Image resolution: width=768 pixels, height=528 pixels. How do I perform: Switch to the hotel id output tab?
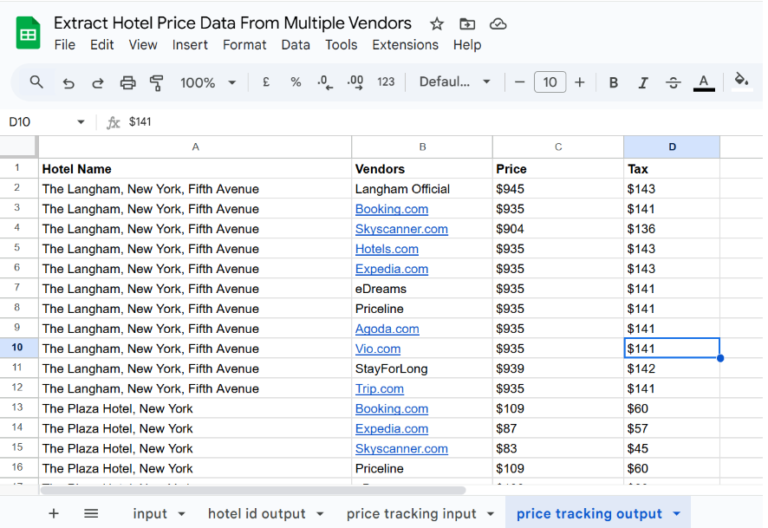(257, 514)
